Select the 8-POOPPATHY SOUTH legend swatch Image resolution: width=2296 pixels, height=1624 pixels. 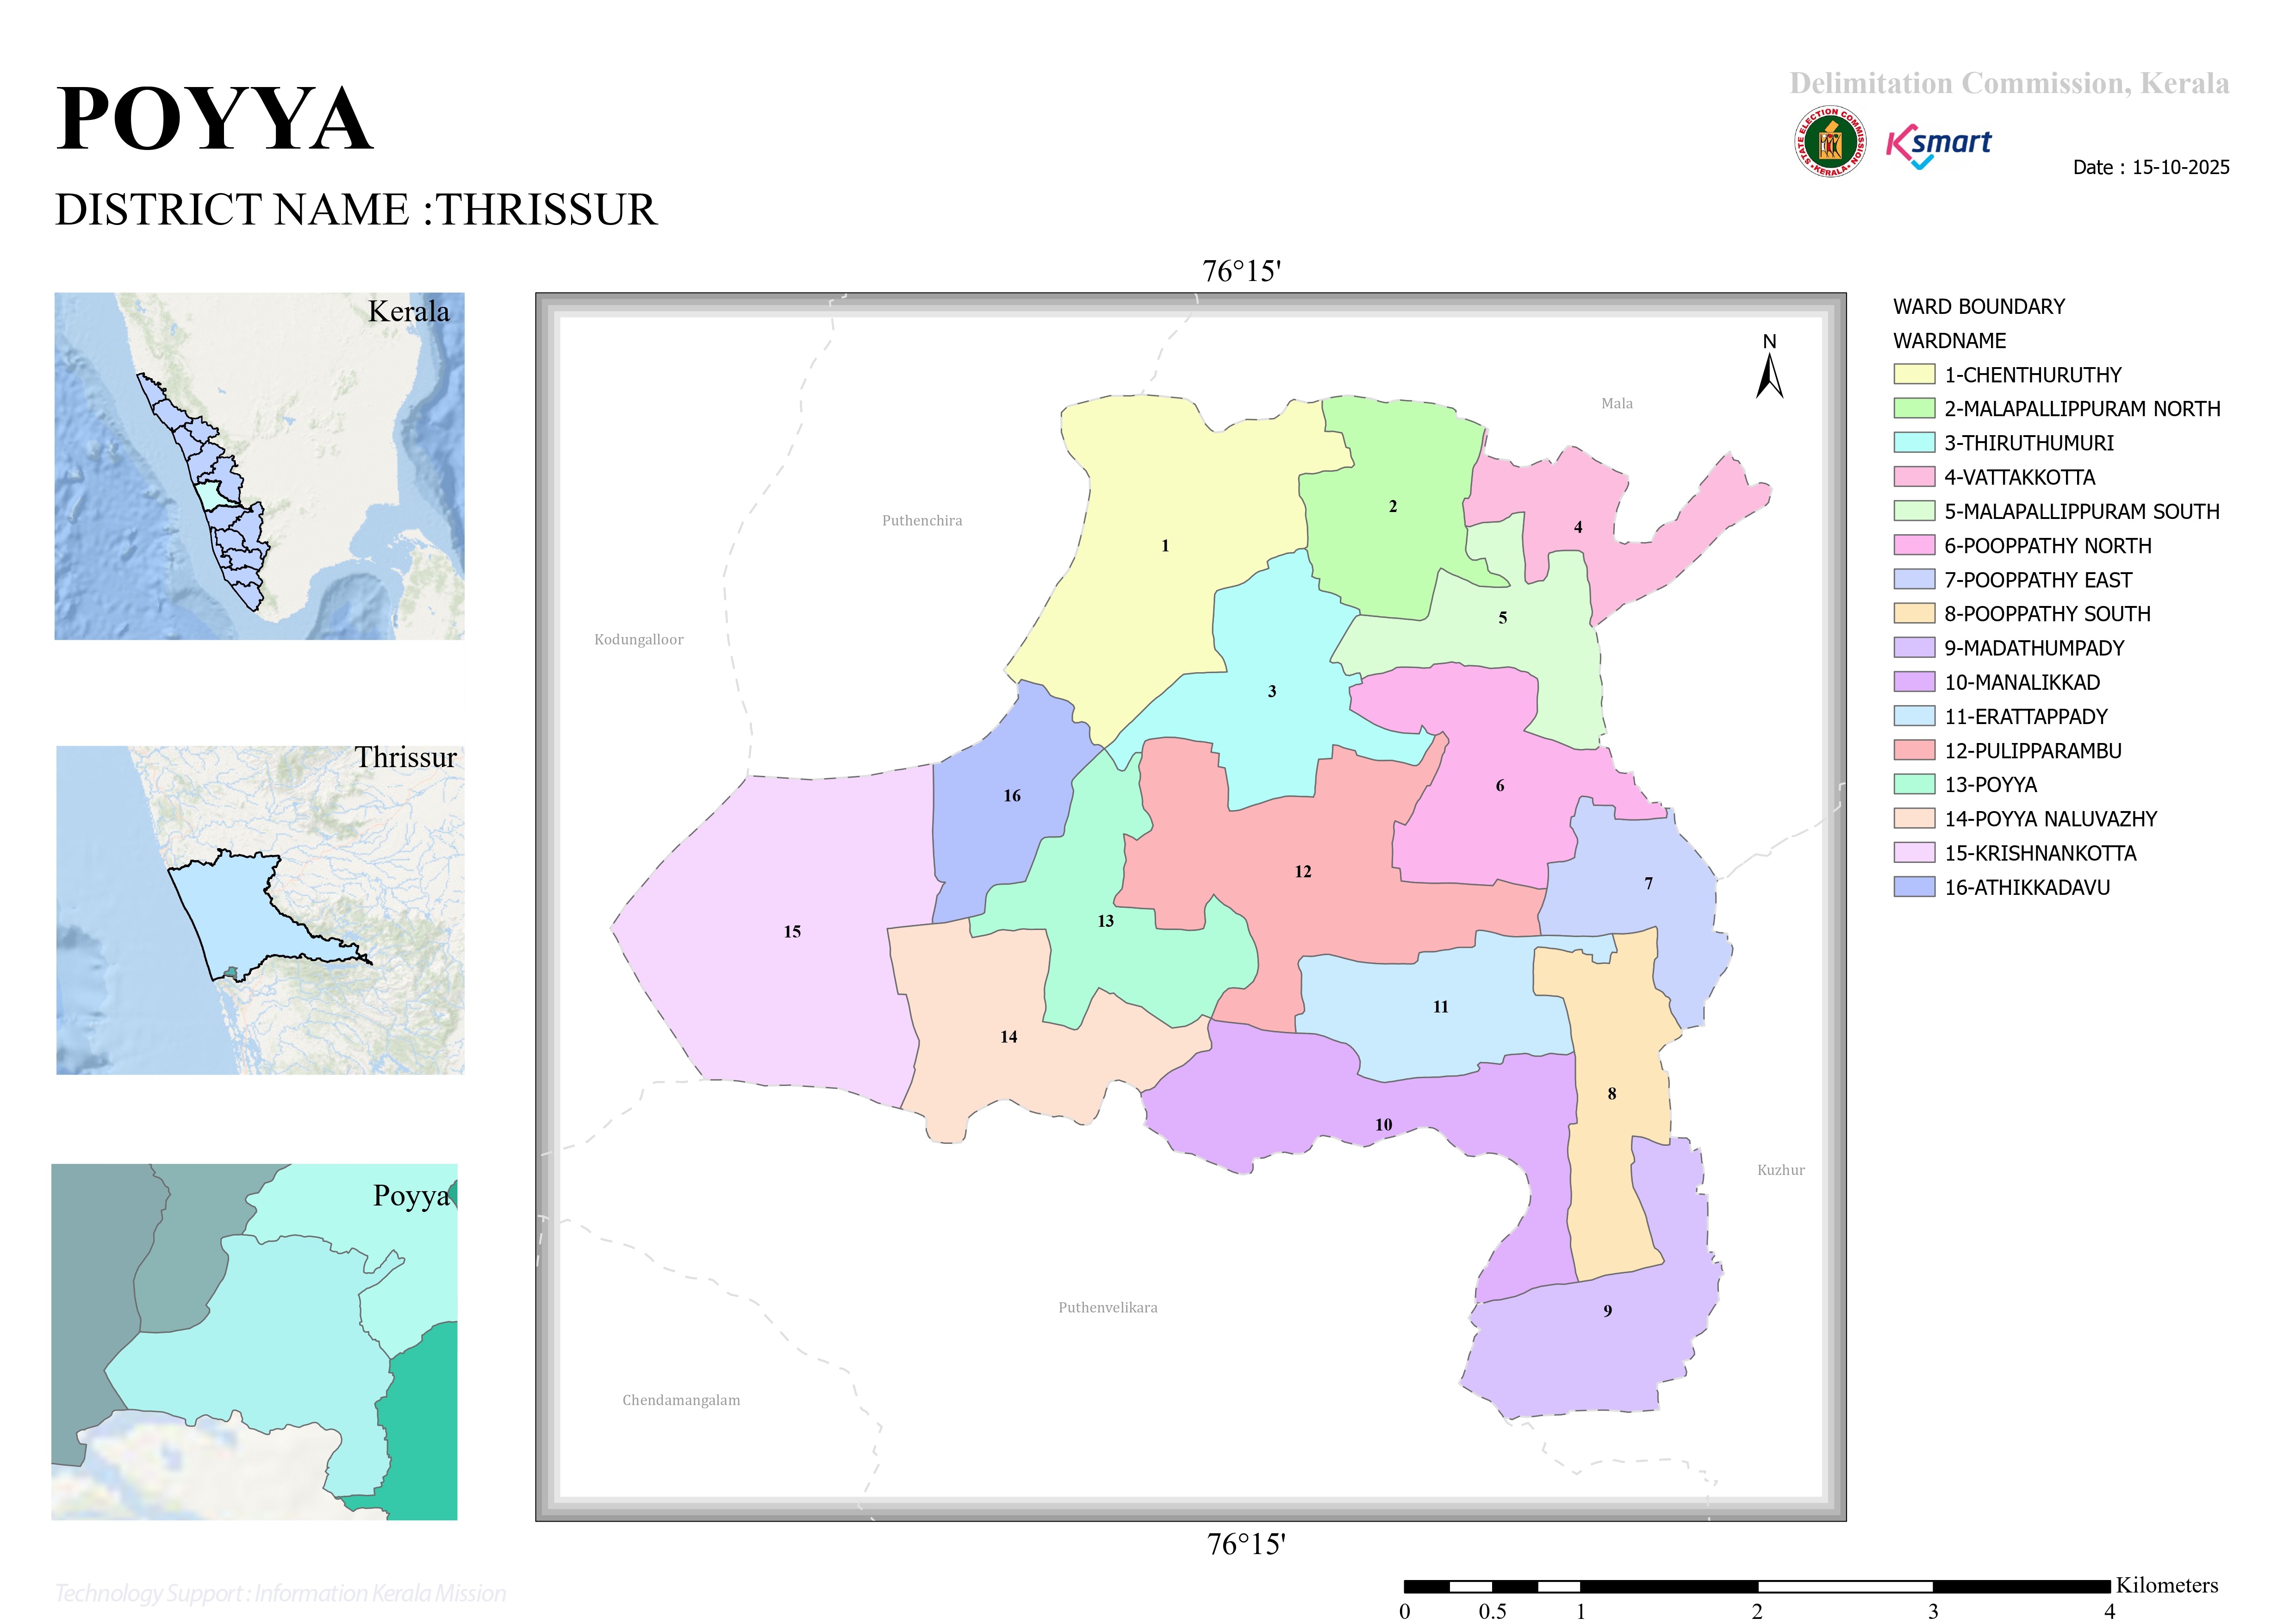pos(1914,613)
